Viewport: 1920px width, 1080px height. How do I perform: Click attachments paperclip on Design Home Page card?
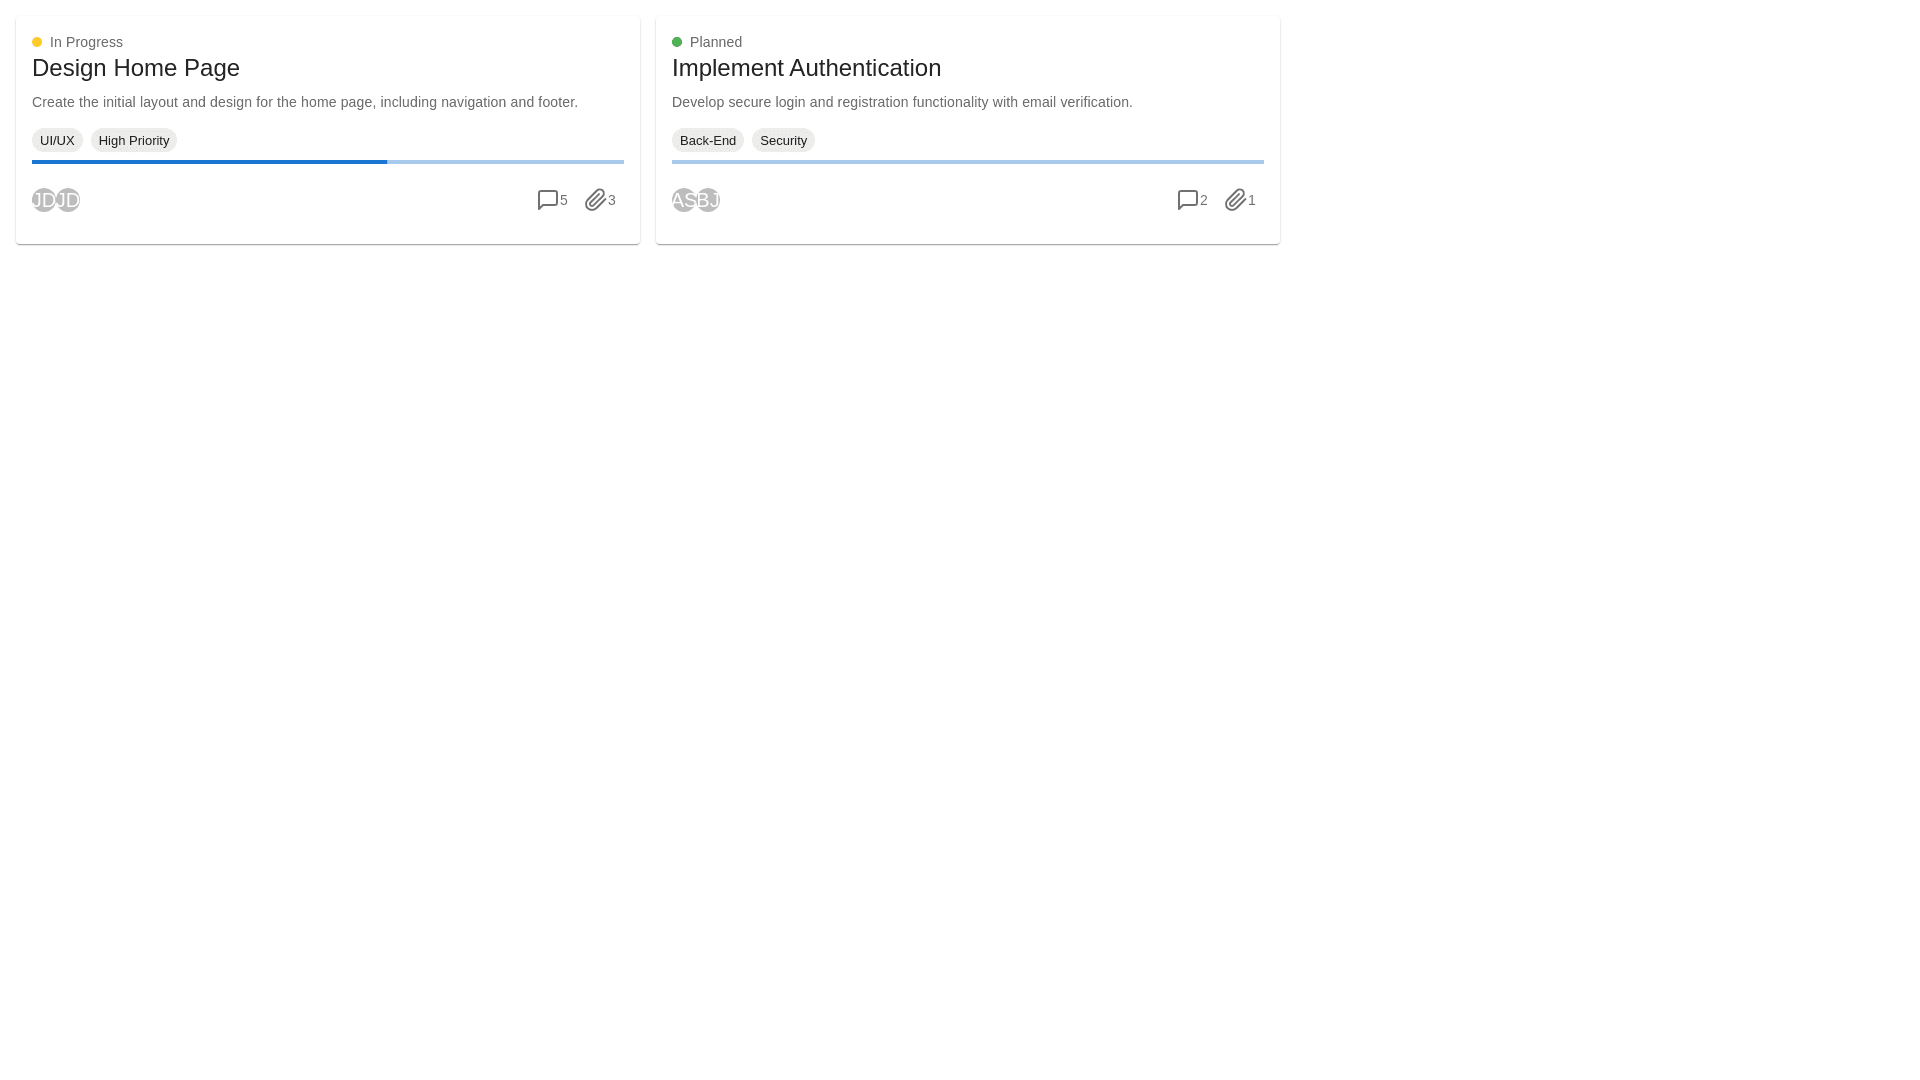pyautogui.click(x=595, y=200)
